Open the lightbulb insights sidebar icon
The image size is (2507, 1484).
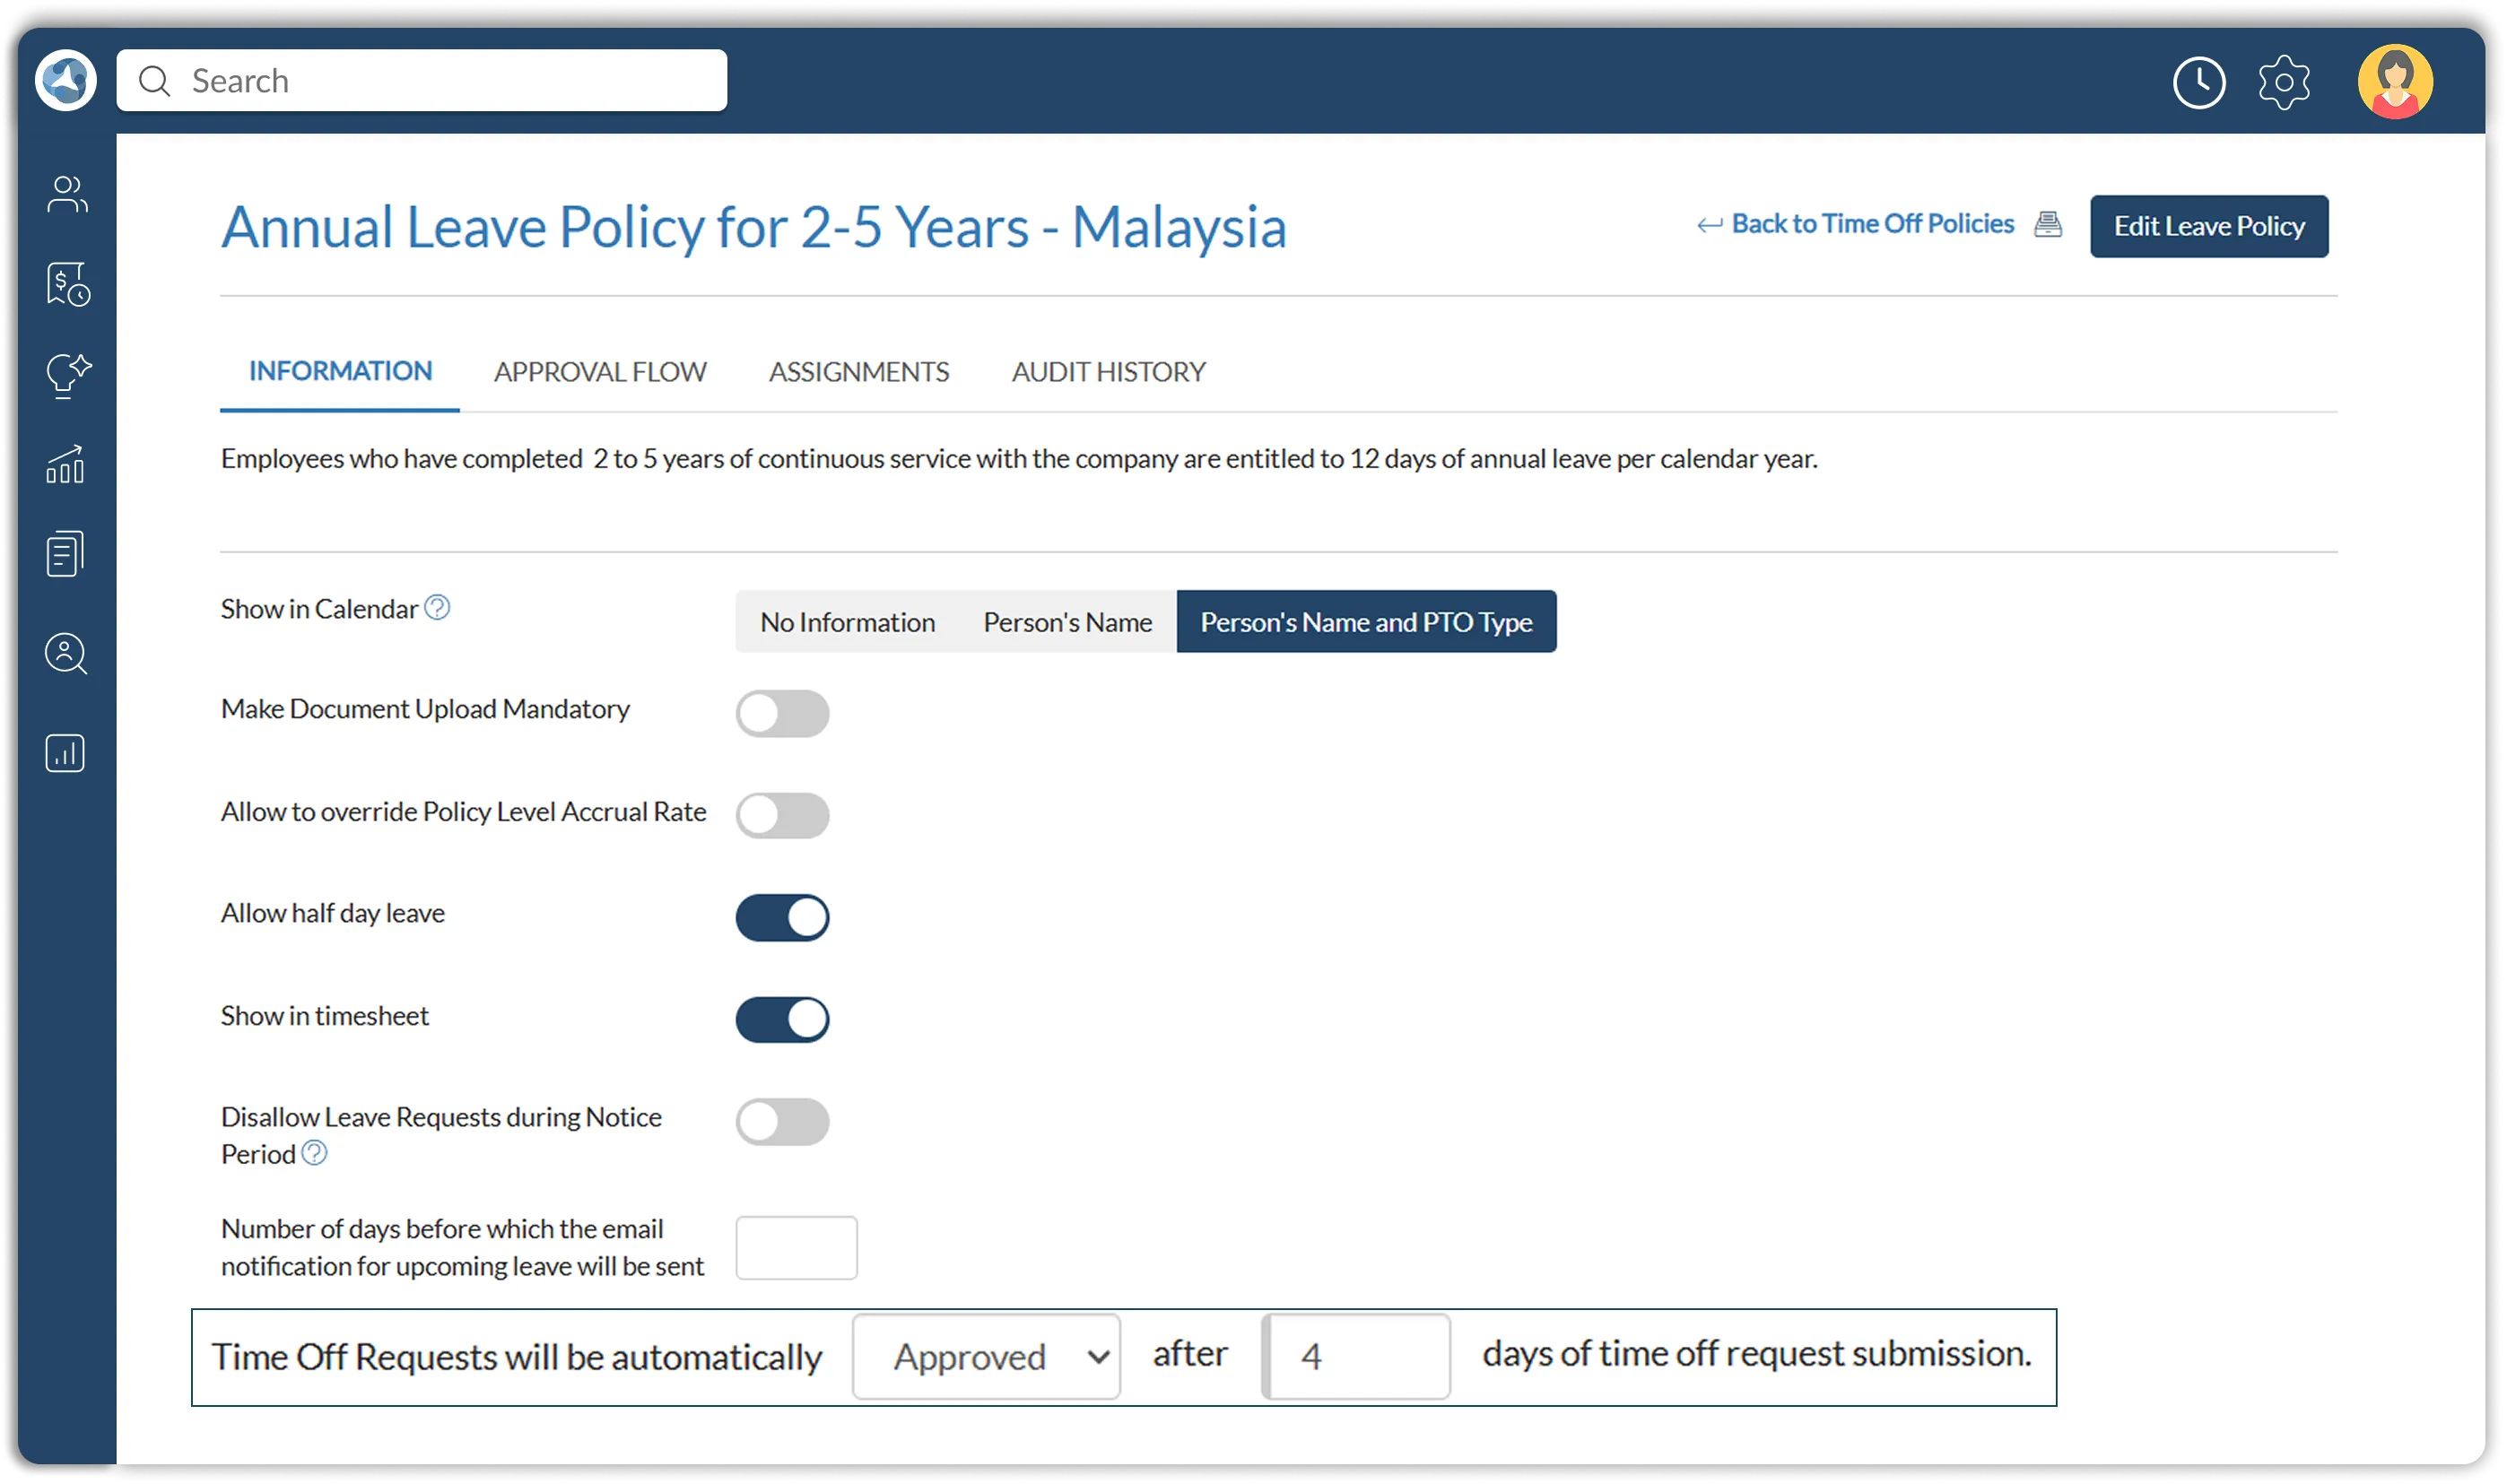pos(67,376)
